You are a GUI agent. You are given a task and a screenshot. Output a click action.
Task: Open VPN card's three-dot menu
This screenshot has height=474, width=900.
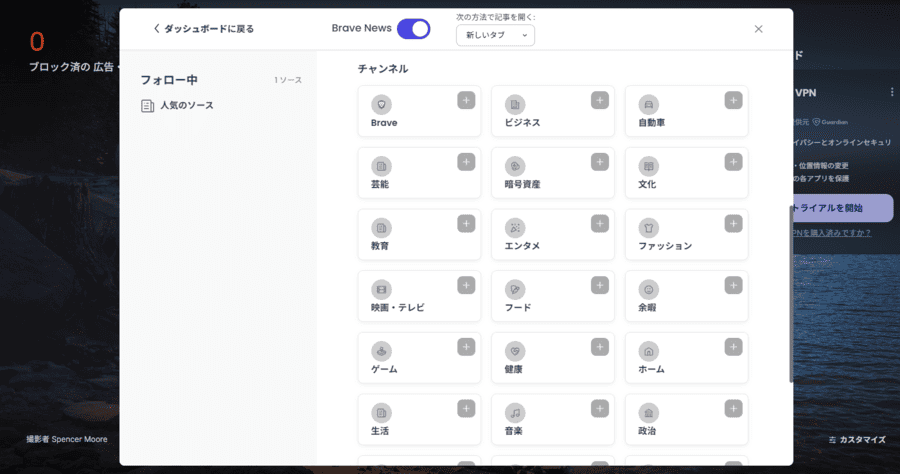click(x=891, y=92)
